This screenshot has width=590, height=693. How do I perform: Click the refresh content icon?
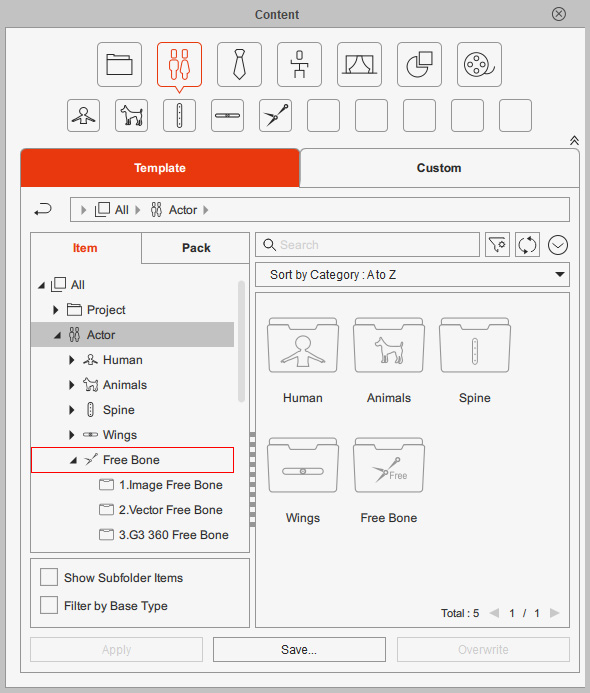[527, 245]
